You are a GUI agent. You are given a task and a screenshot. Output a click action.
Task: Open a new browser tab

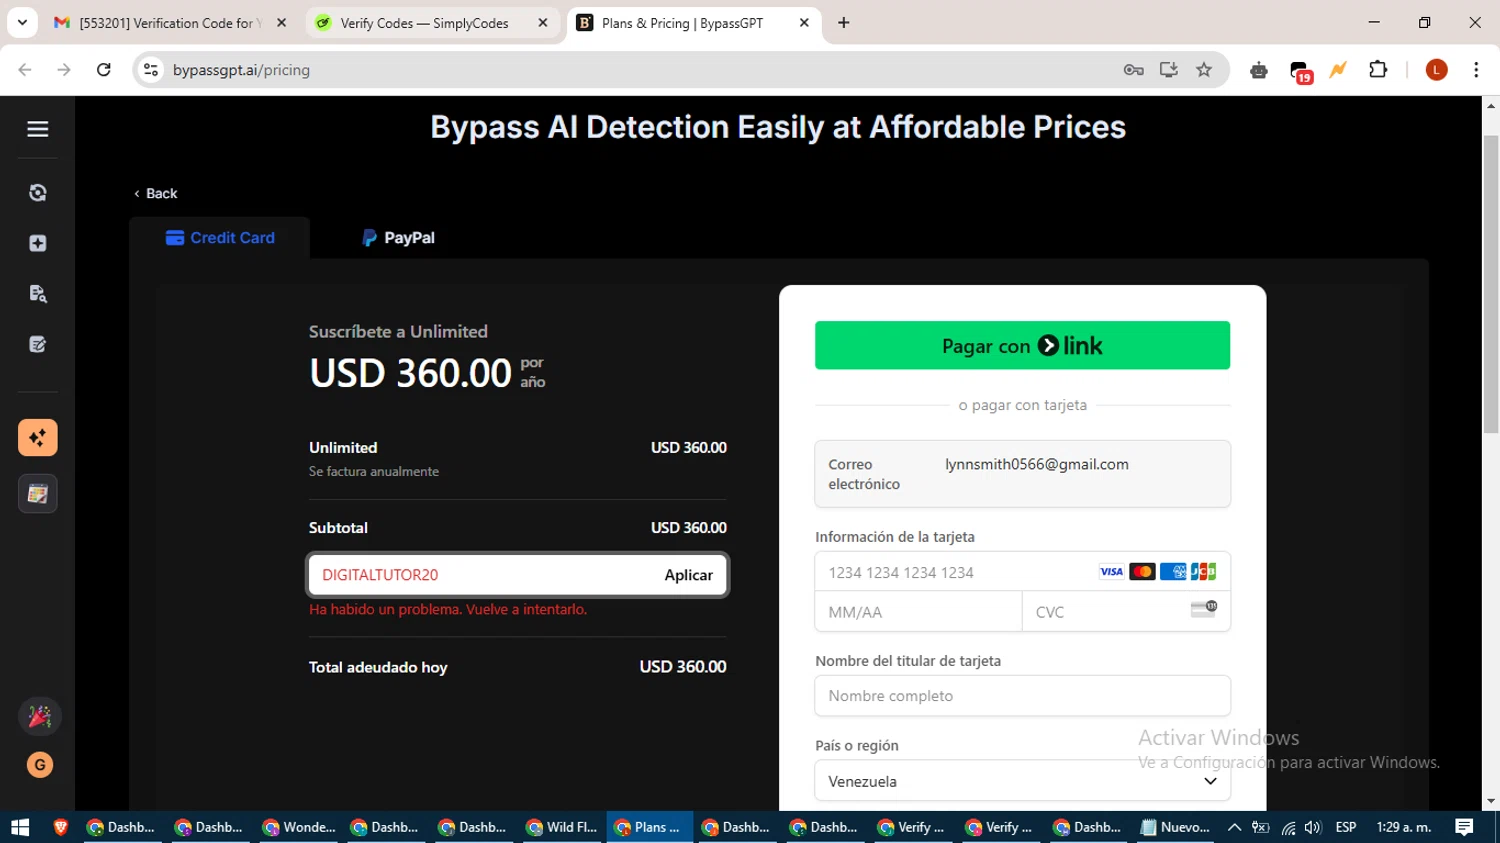[x=844, y=23]
